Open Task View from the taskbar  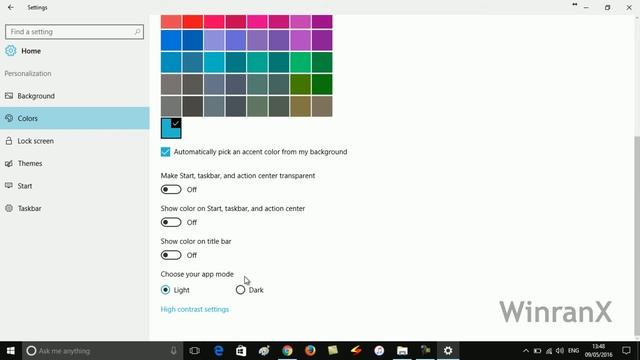coord(195,351)
